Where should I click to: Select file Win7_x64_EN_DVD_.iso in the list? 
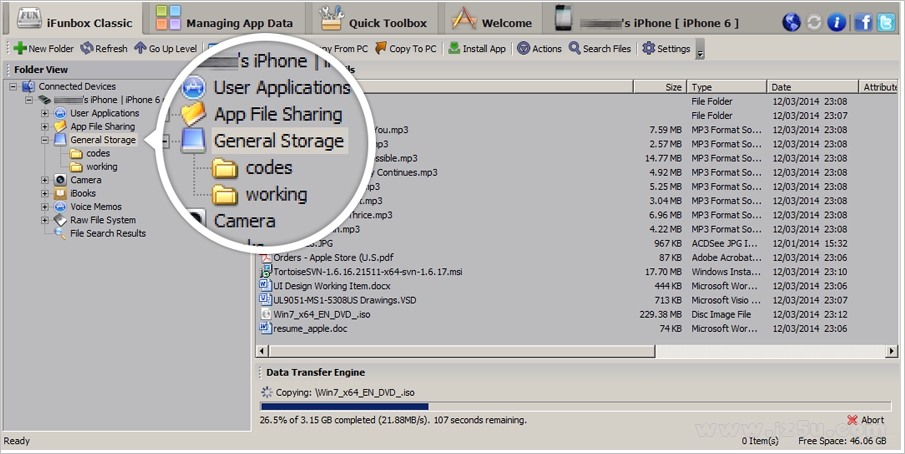(x=321, y=314)
